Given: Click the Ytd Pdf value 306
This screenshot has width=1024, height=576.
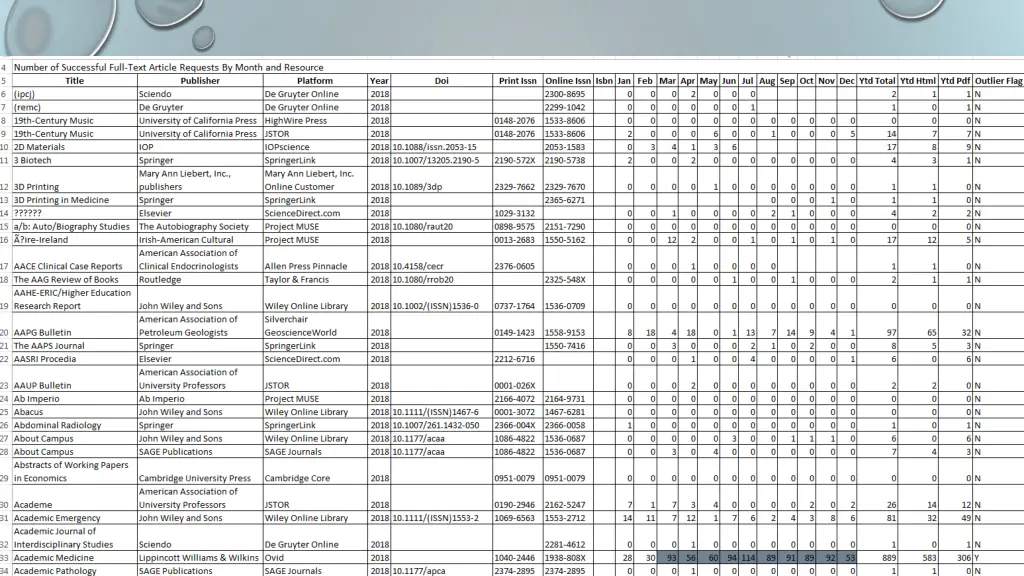Looking at the screenshot, I should pyautogui.click(x=955, y=558).
